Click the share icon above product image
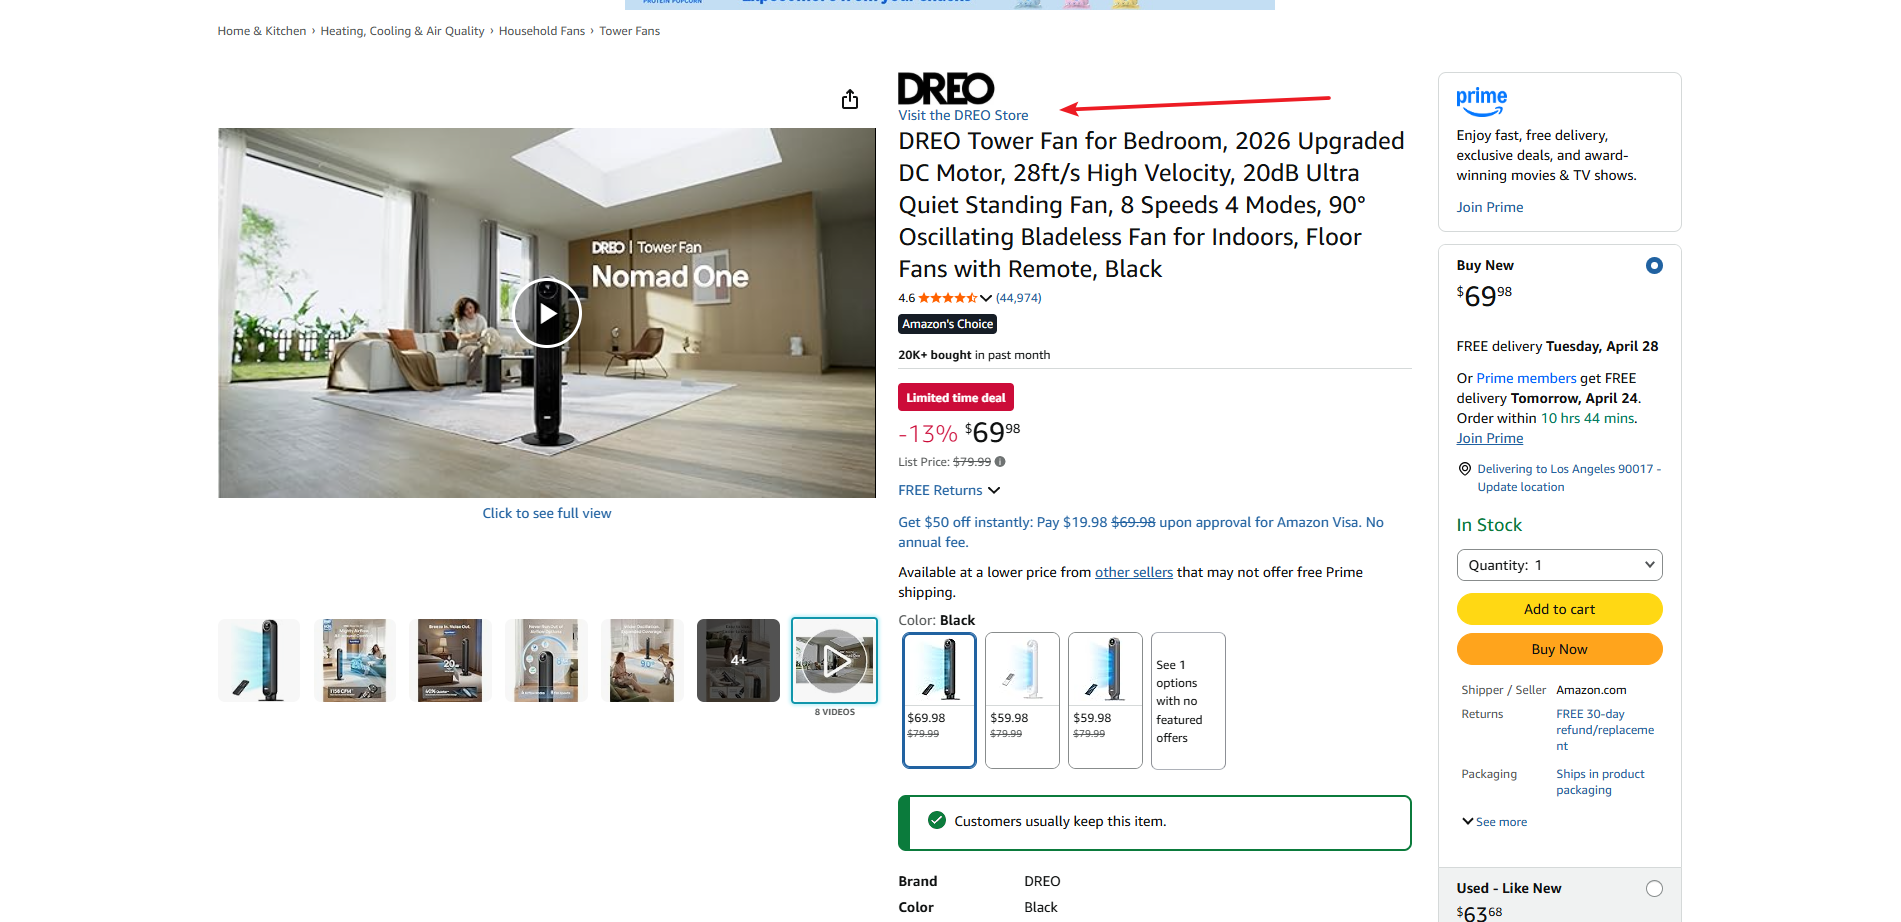Viewport: 1901px width, 922px height. (x=850, y=99)
